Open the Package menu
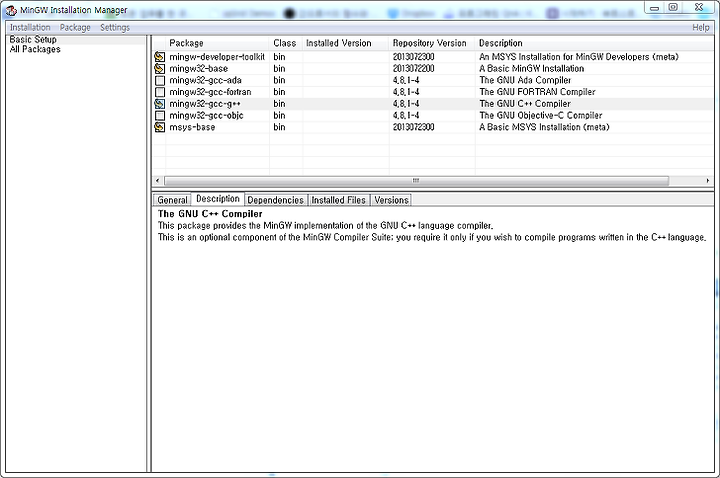720x478 pixels. tap(75, 28)
